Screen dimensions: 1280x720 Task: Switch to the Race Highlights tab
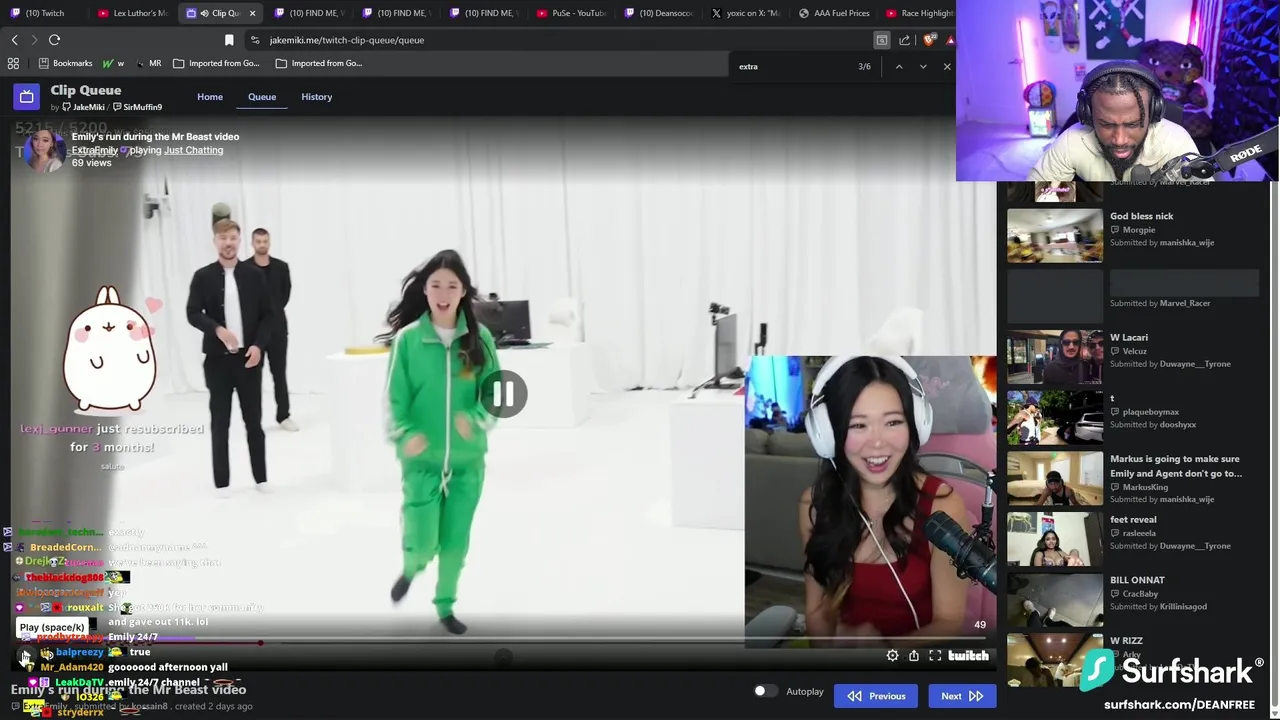[x=920, y=13]
